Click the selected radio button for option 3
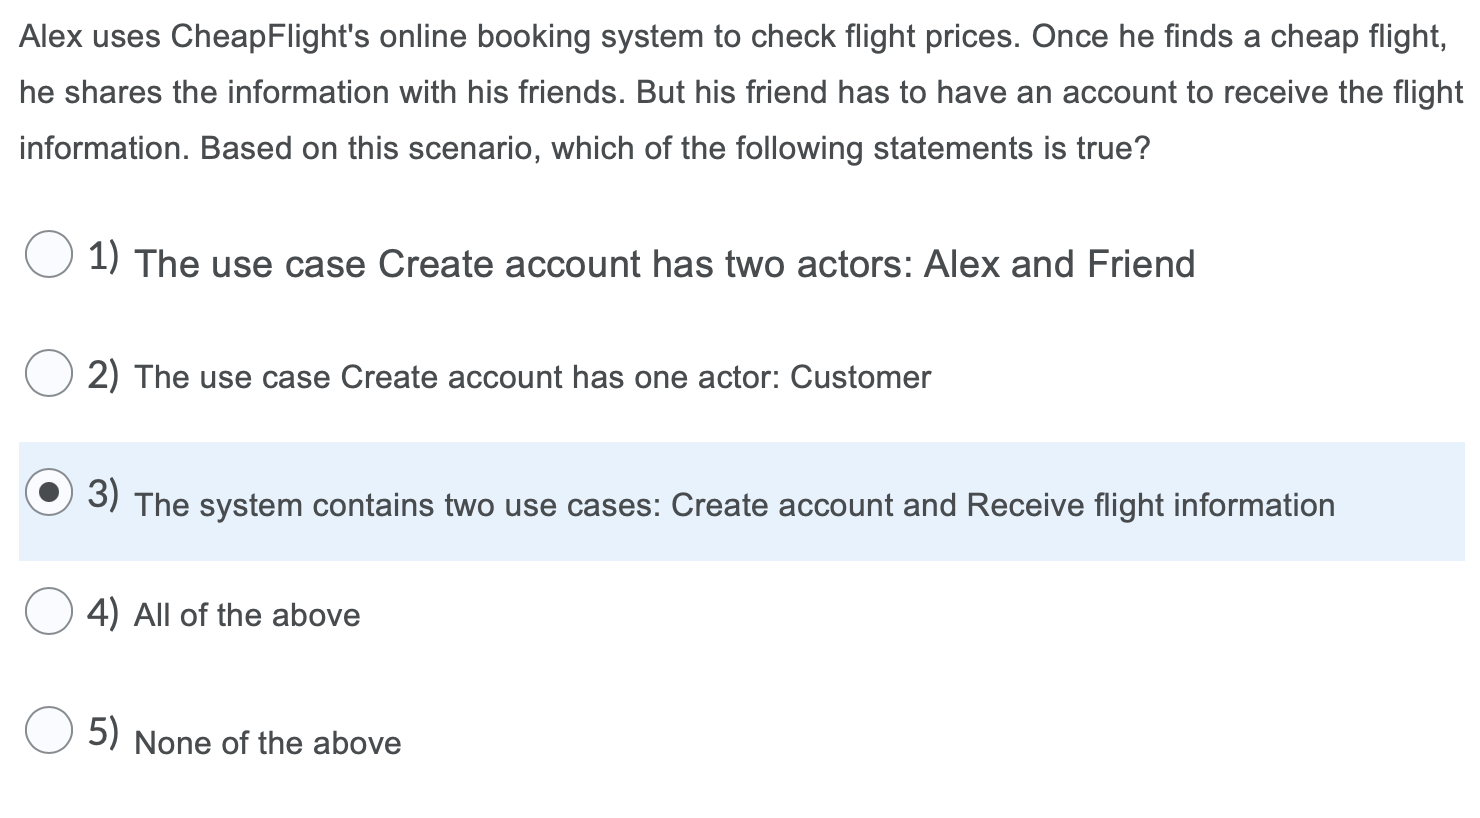 (x=48, y=492)
